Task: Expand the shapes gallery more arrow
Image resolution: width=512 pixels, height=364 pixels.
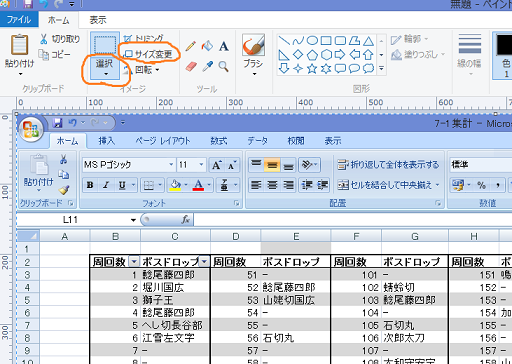Action: (382, 68)
